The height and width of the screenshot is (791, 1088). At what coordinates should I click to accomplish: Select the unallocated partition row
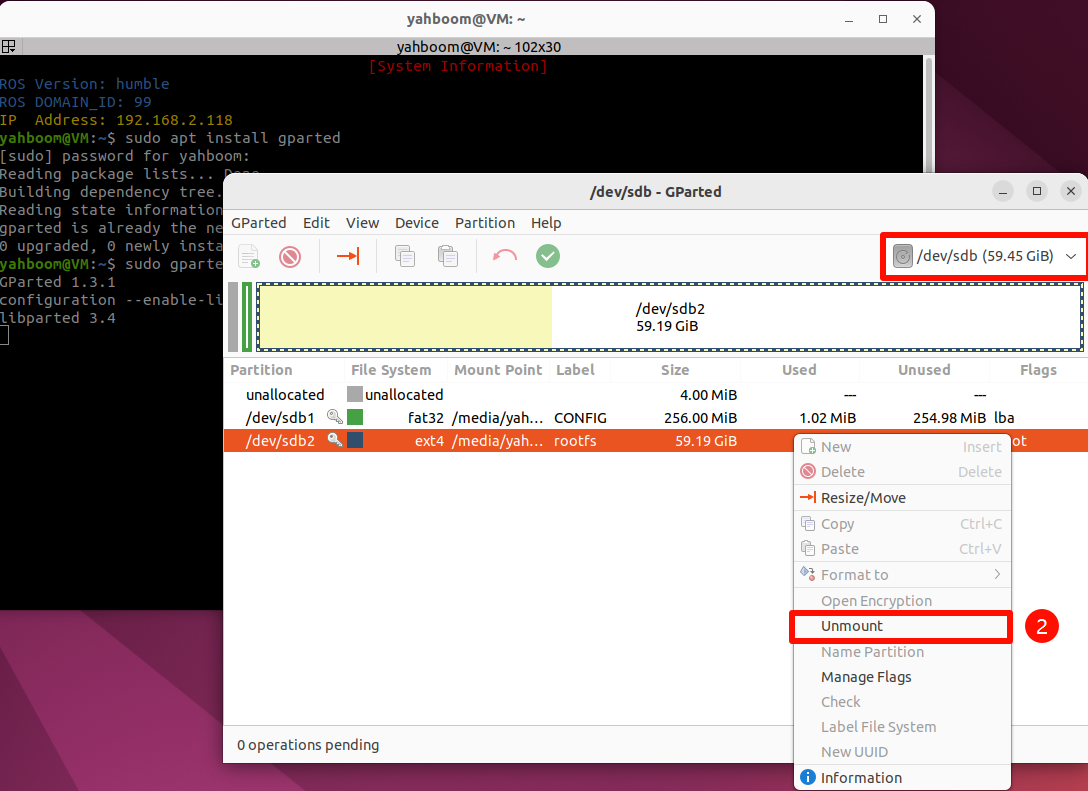coord(656,394)
